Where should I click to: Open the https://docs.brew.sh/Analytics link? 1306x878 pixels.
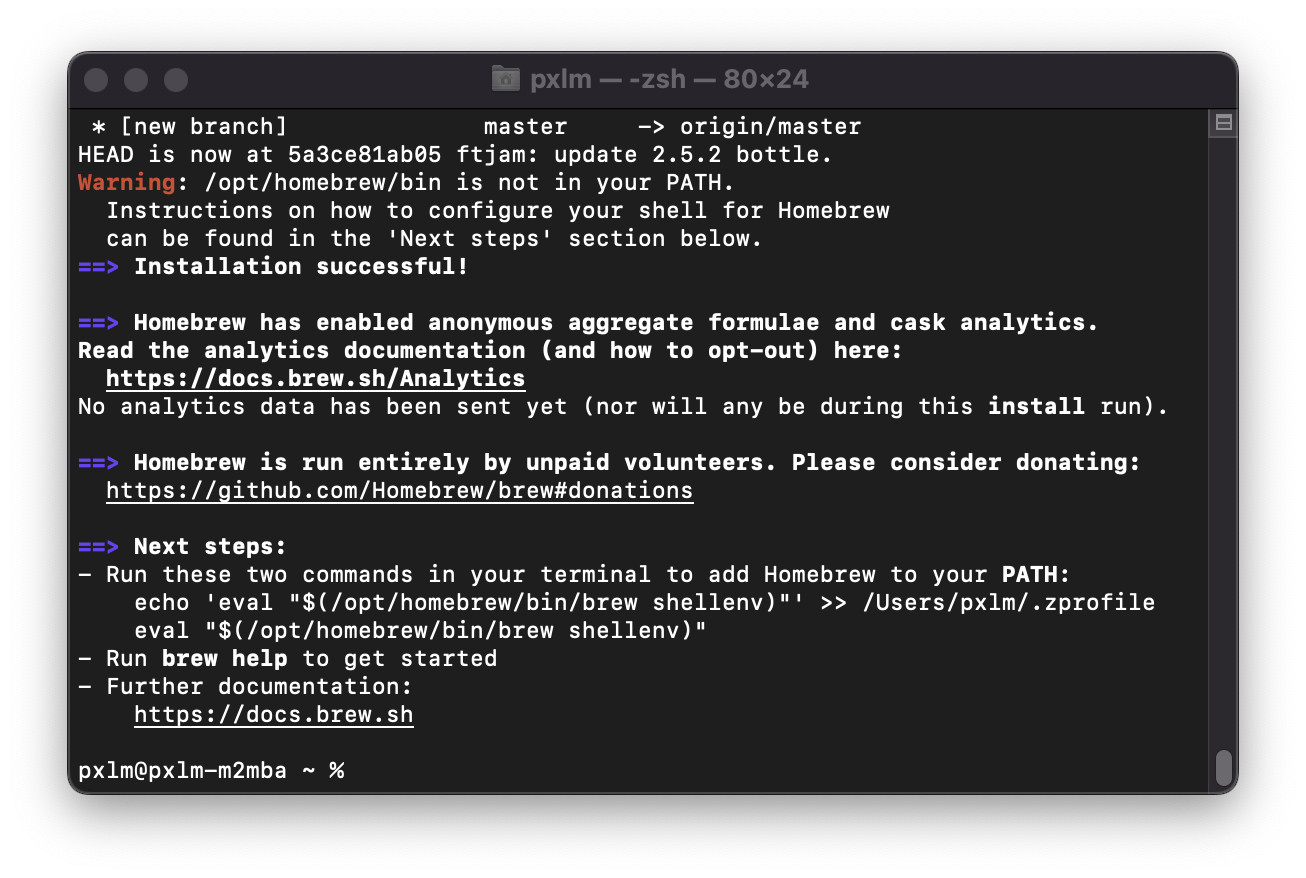313,378
